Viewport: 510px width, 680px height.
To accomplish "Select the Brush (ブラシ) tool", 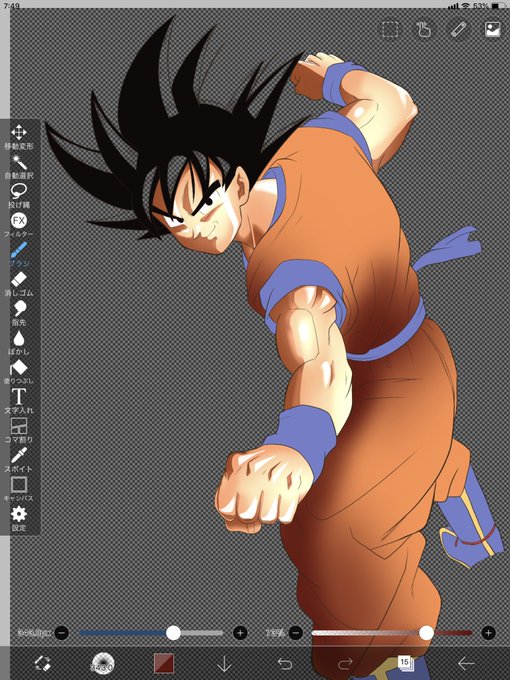I will [x=19, y=255].
